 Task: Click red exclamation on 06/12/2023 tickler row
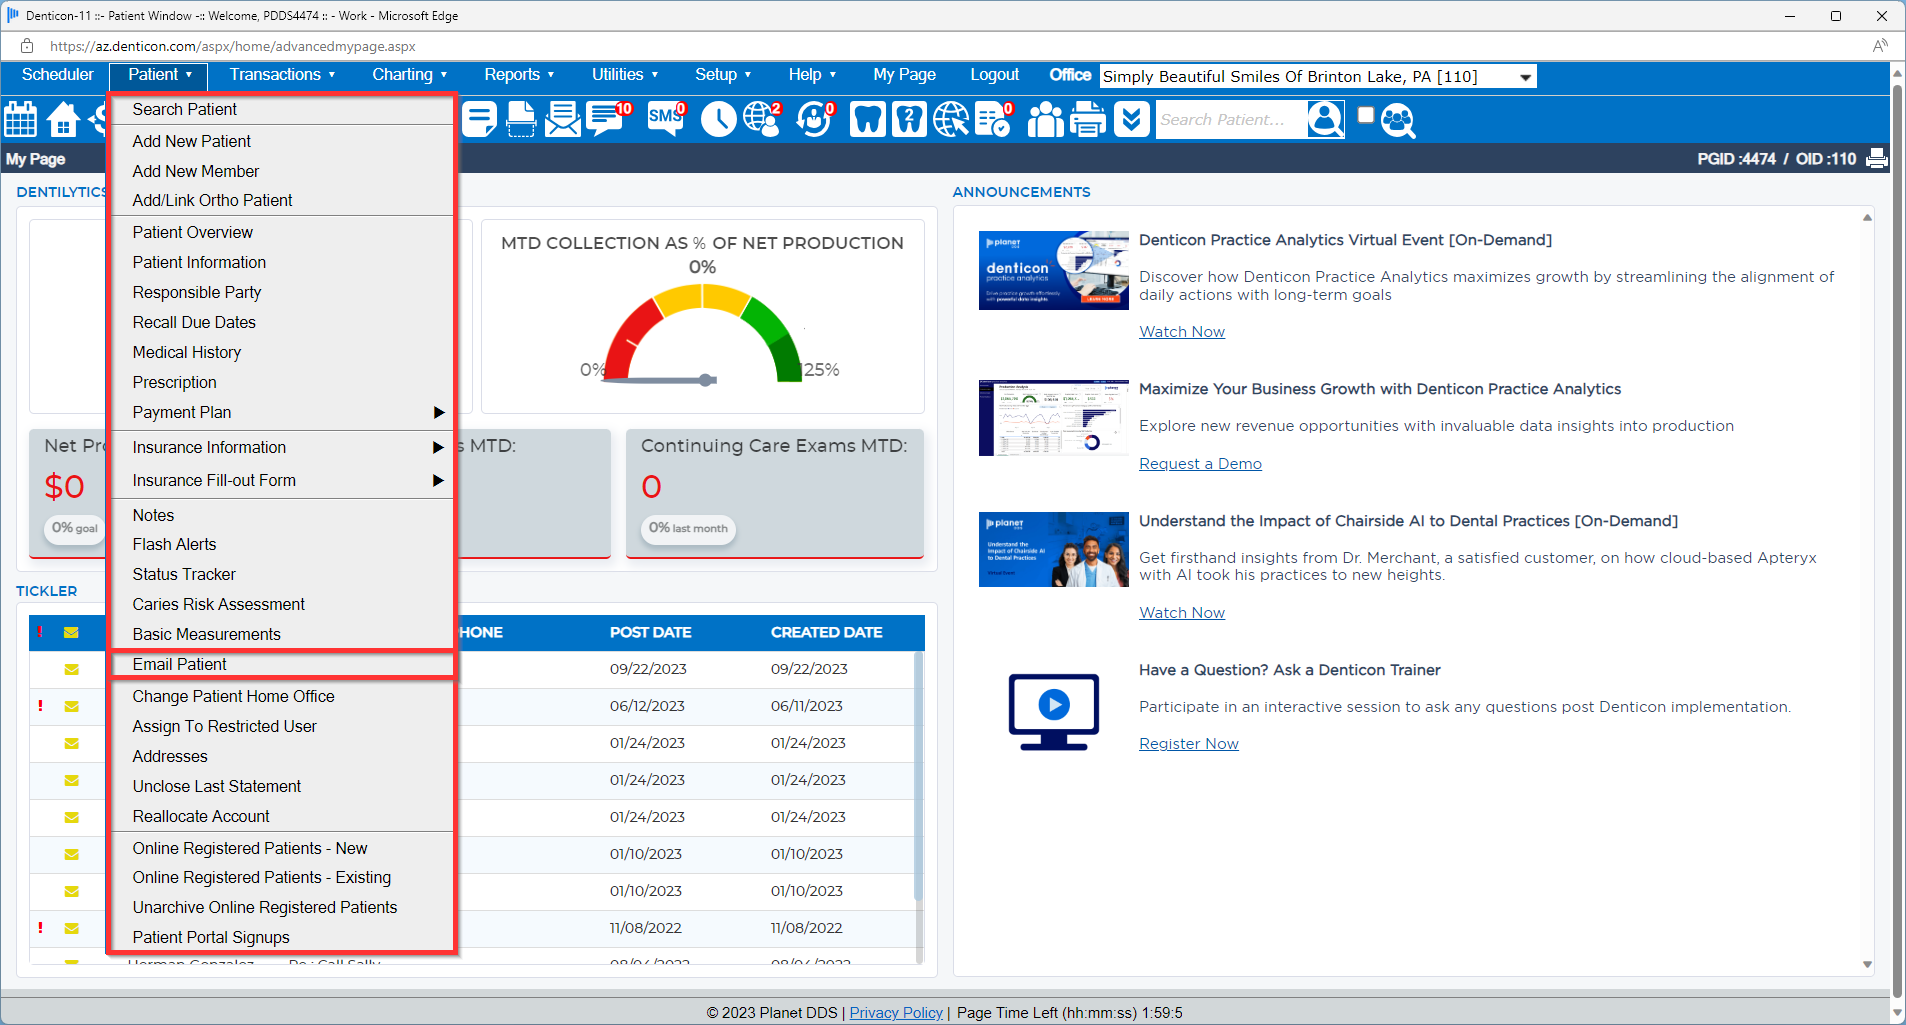coord(40,706)
